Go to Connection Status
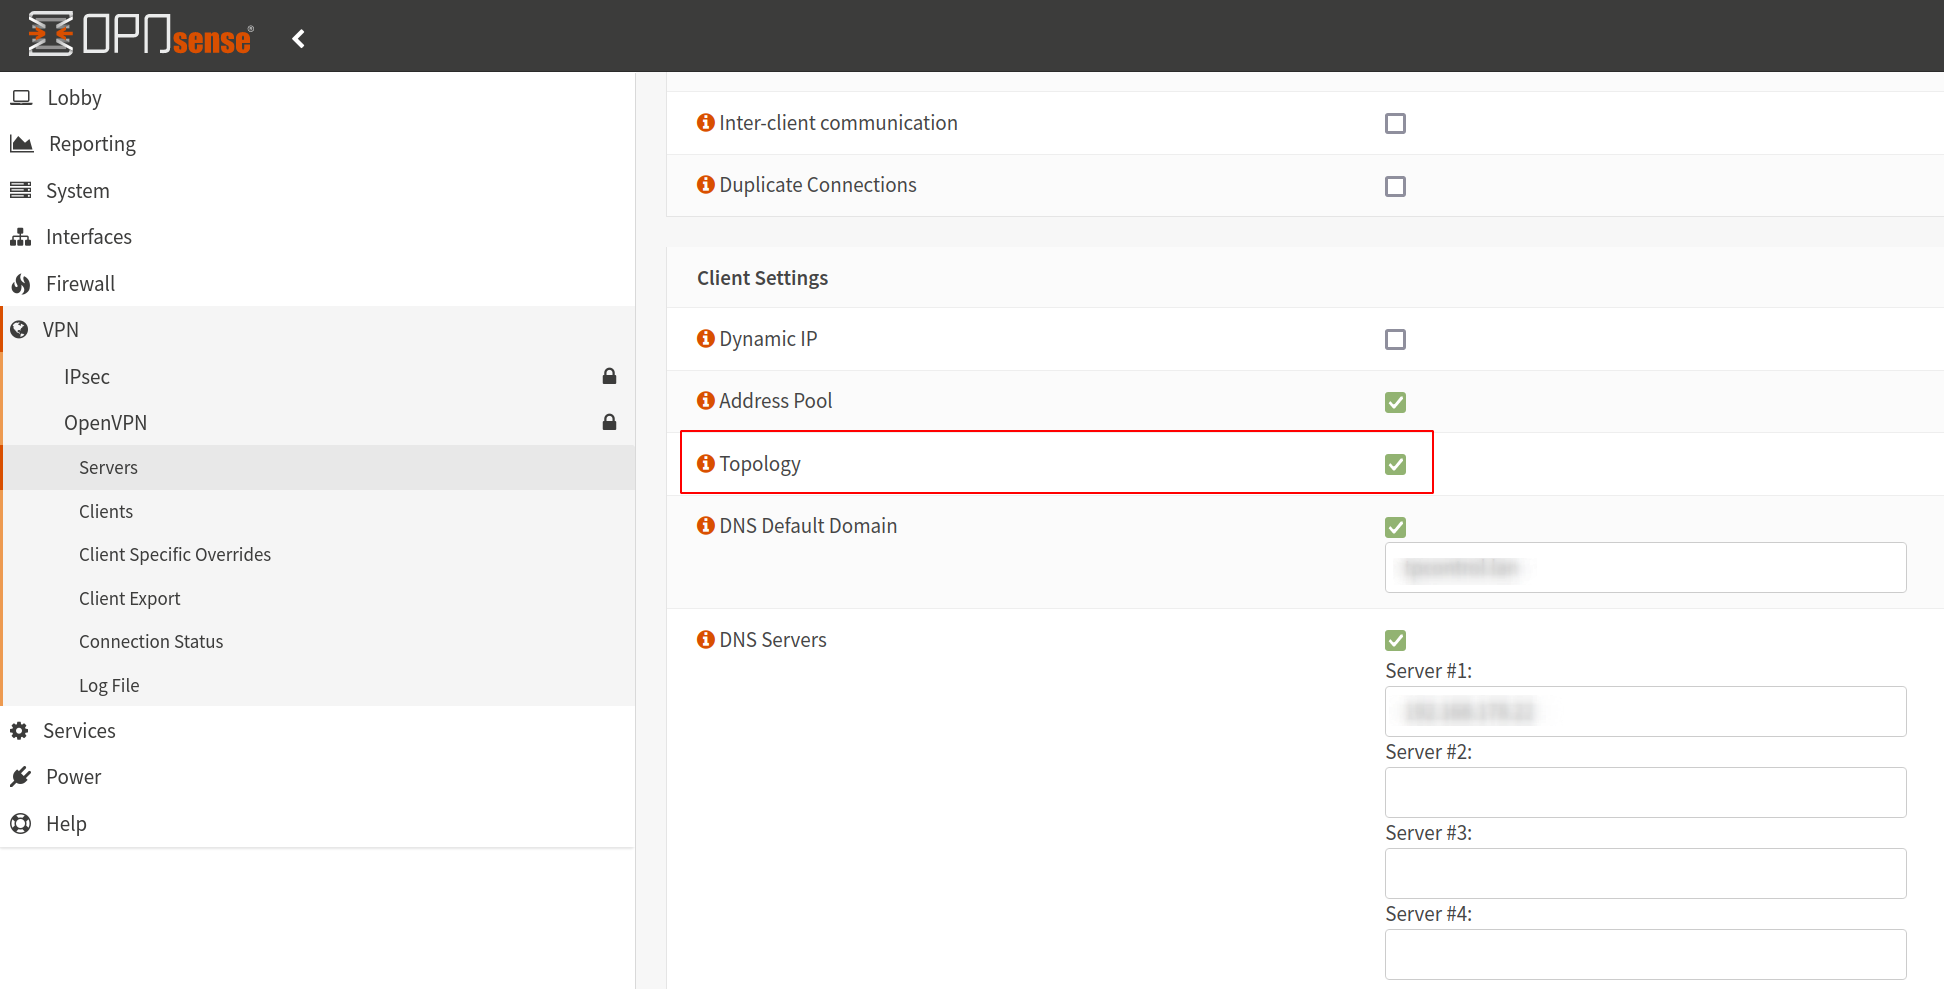The width and height of the screenshot is (1944, 989). [x=151, y=642]
